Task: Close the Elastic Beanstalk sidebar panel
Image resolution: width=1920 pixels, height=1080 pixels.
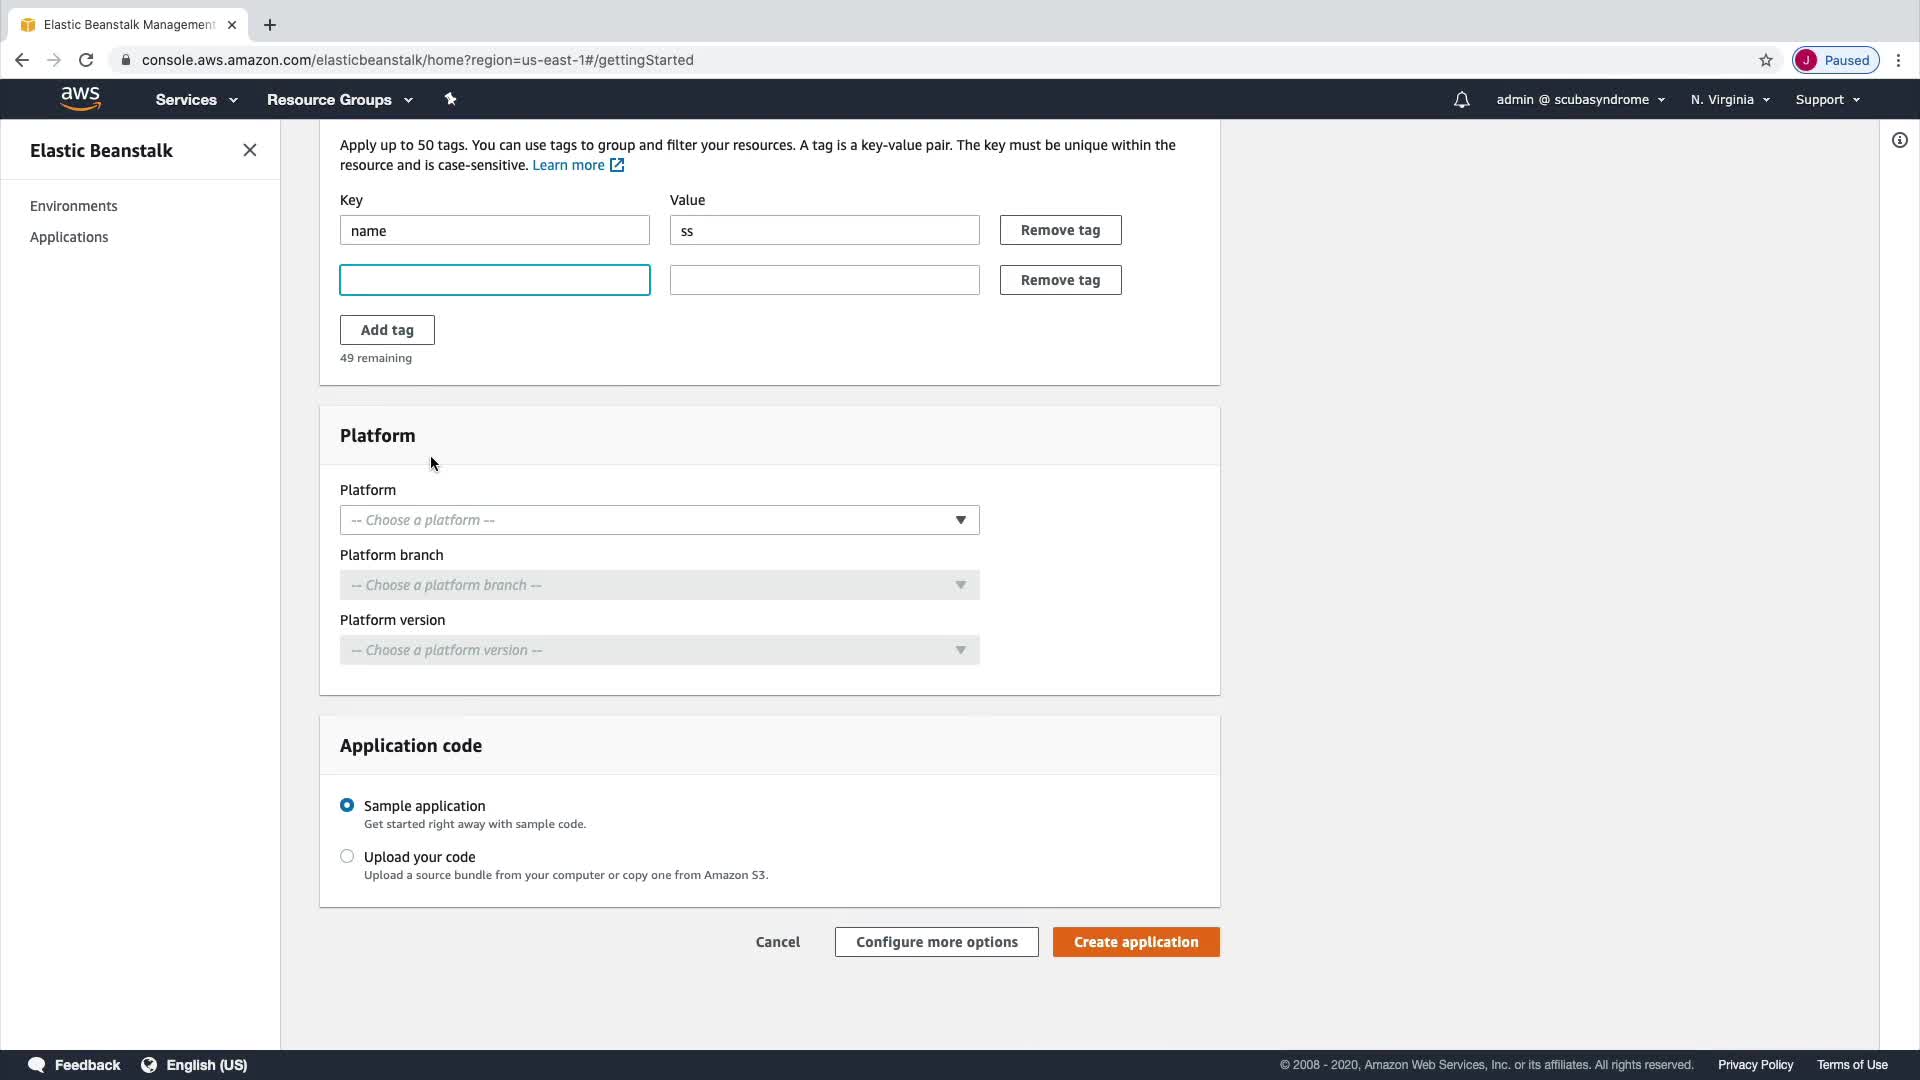Action: [250, 150]
